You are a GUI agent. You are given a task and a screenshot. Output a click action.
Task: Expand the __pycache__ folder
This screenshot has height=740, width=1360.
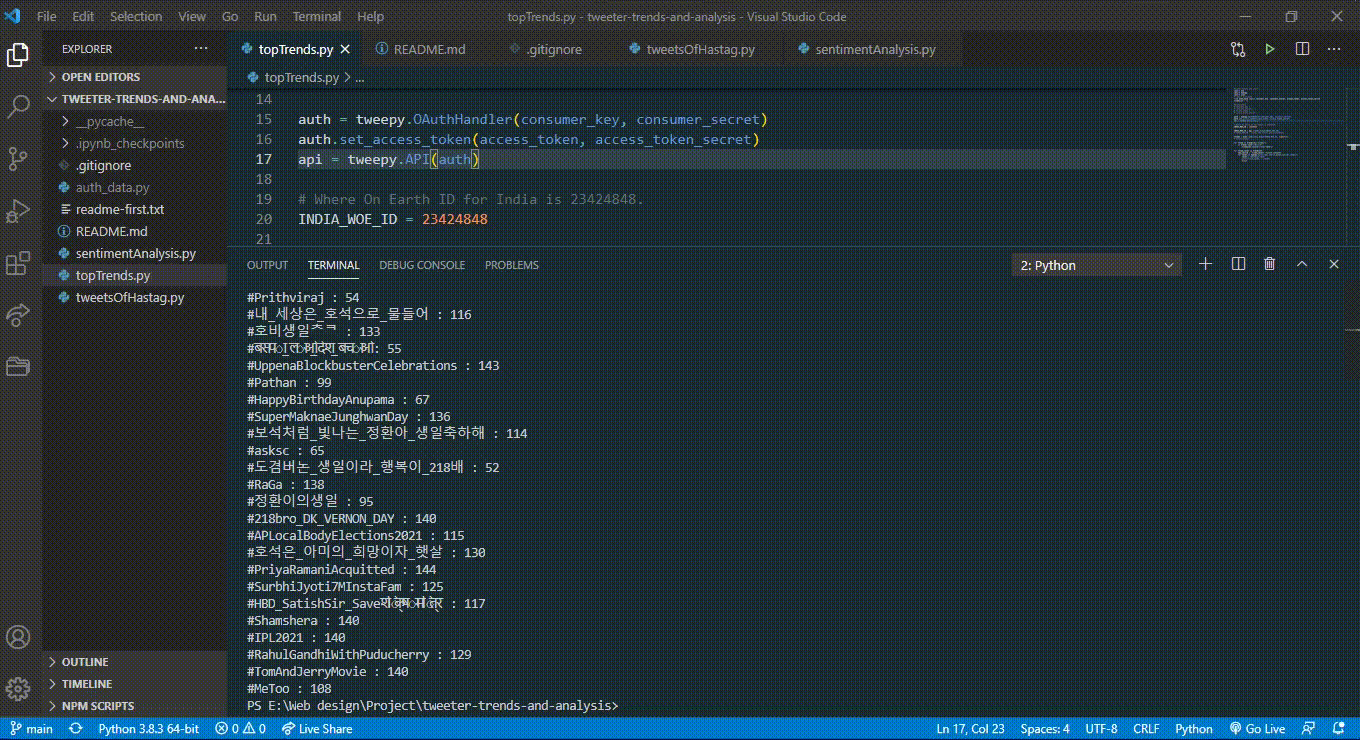(135, 121)
